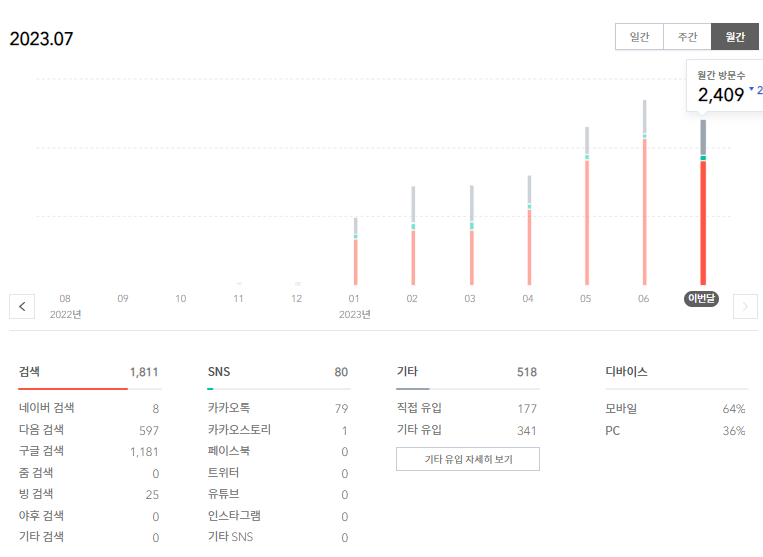Click the SNS total 80
The width and height of the screenshot is (763, 557).
tap(341, 372)
